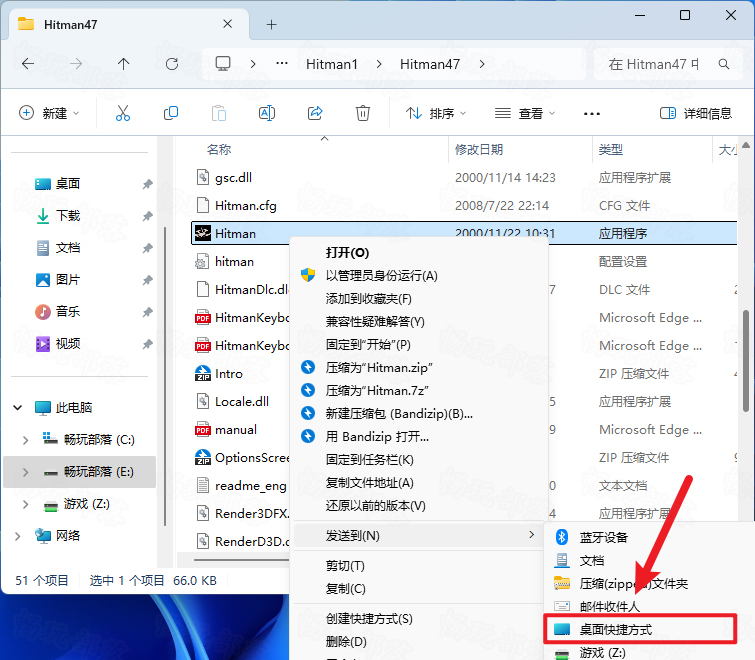Expand 游戏 (Z:) drive in sidebar

(26, 505)
